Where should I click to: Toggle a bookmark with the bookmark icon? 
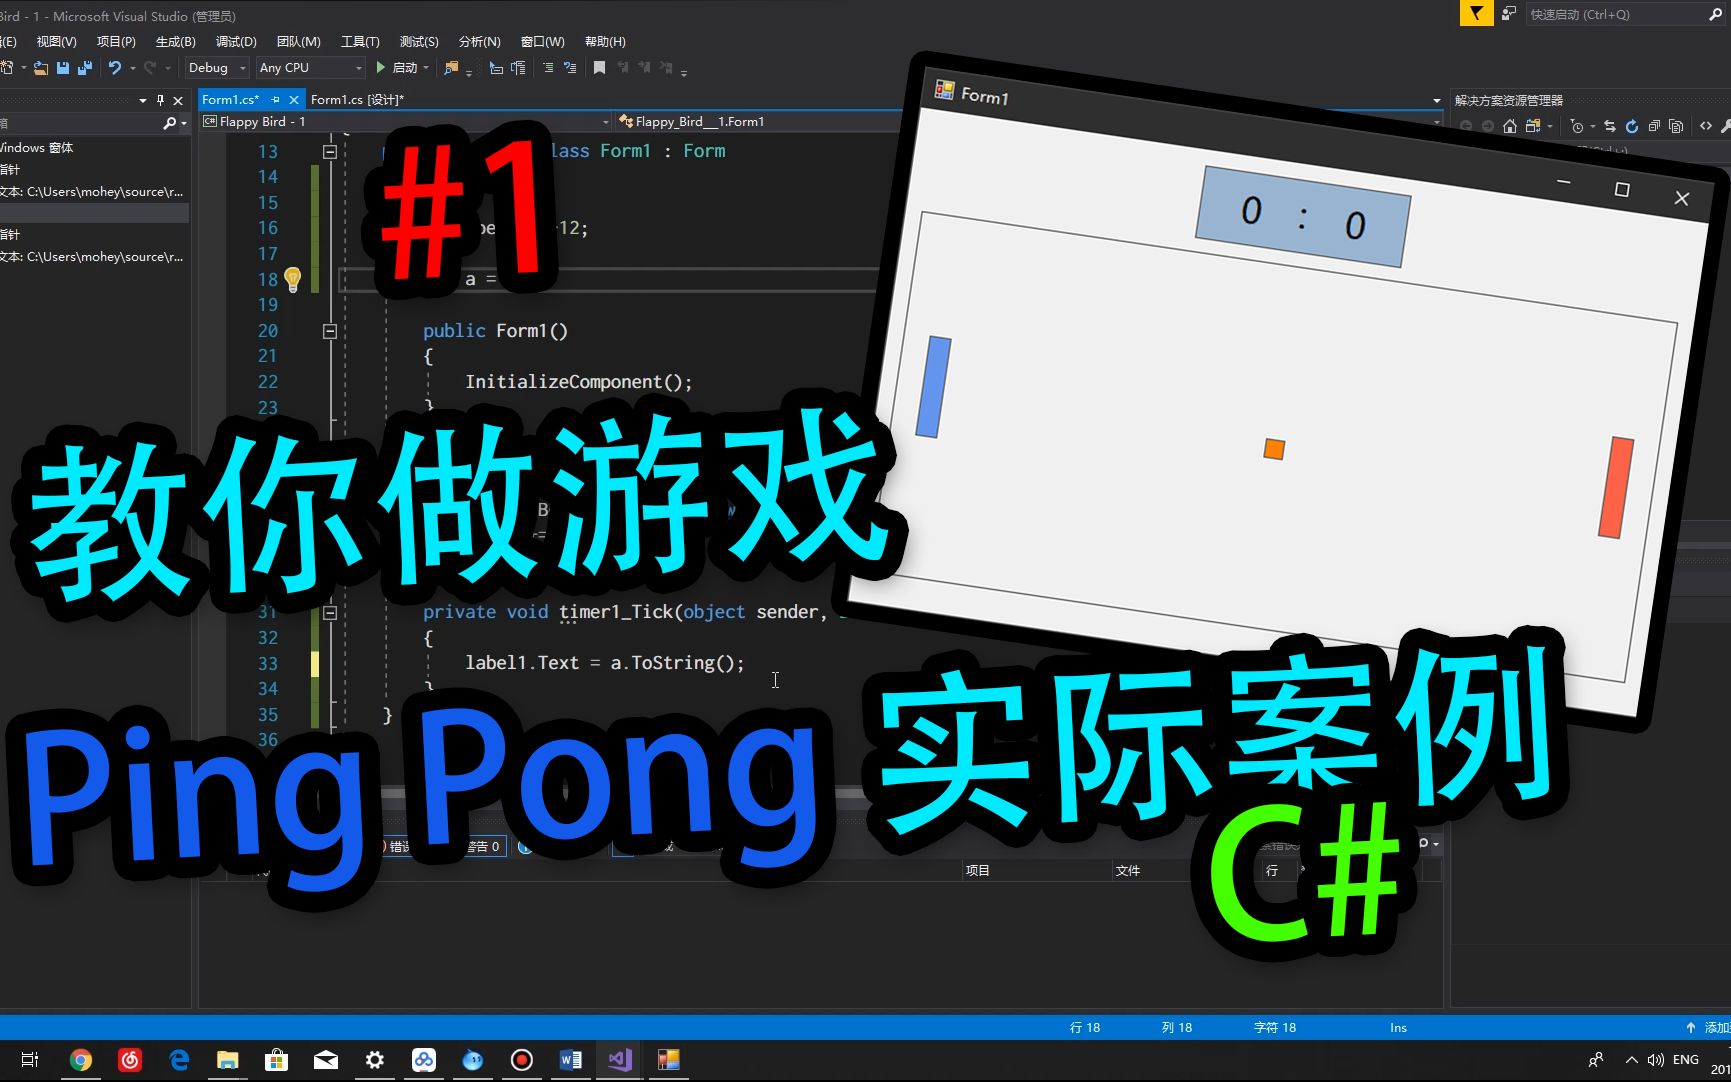pyautogui.click(x=599, y=68)
